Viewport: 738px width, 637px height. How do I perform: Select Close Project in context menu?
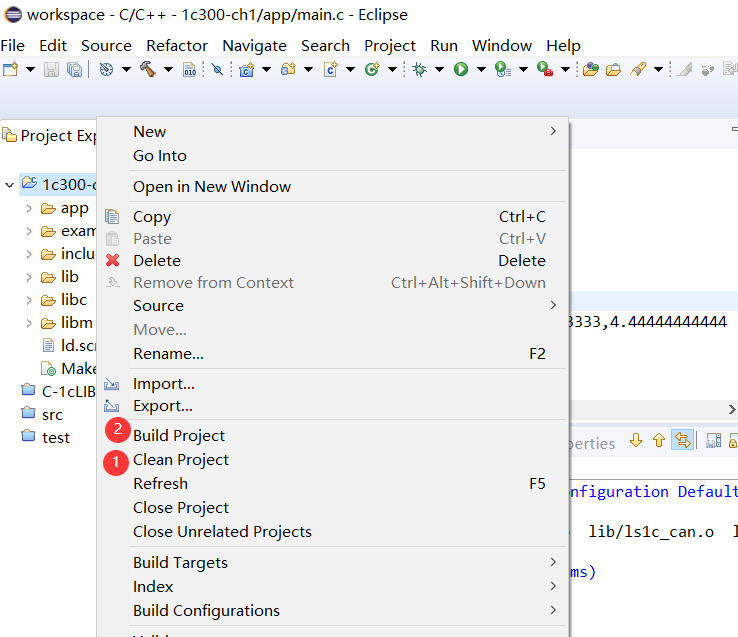click(x=333, y=508)
